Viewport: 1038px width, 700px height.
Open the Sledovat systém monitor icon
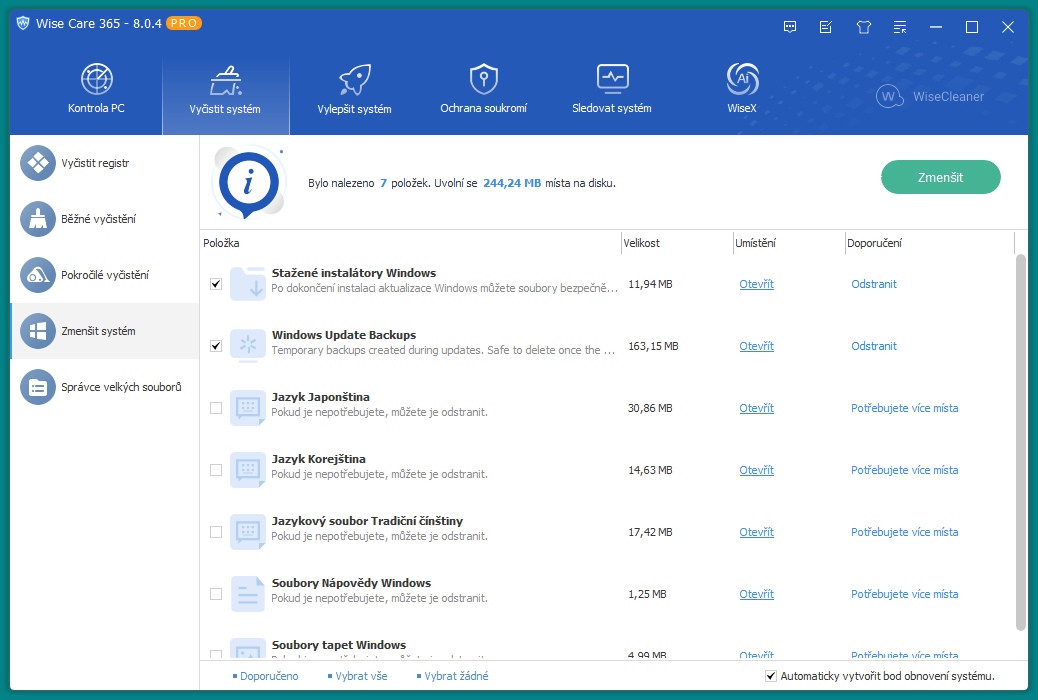(612, 79)
